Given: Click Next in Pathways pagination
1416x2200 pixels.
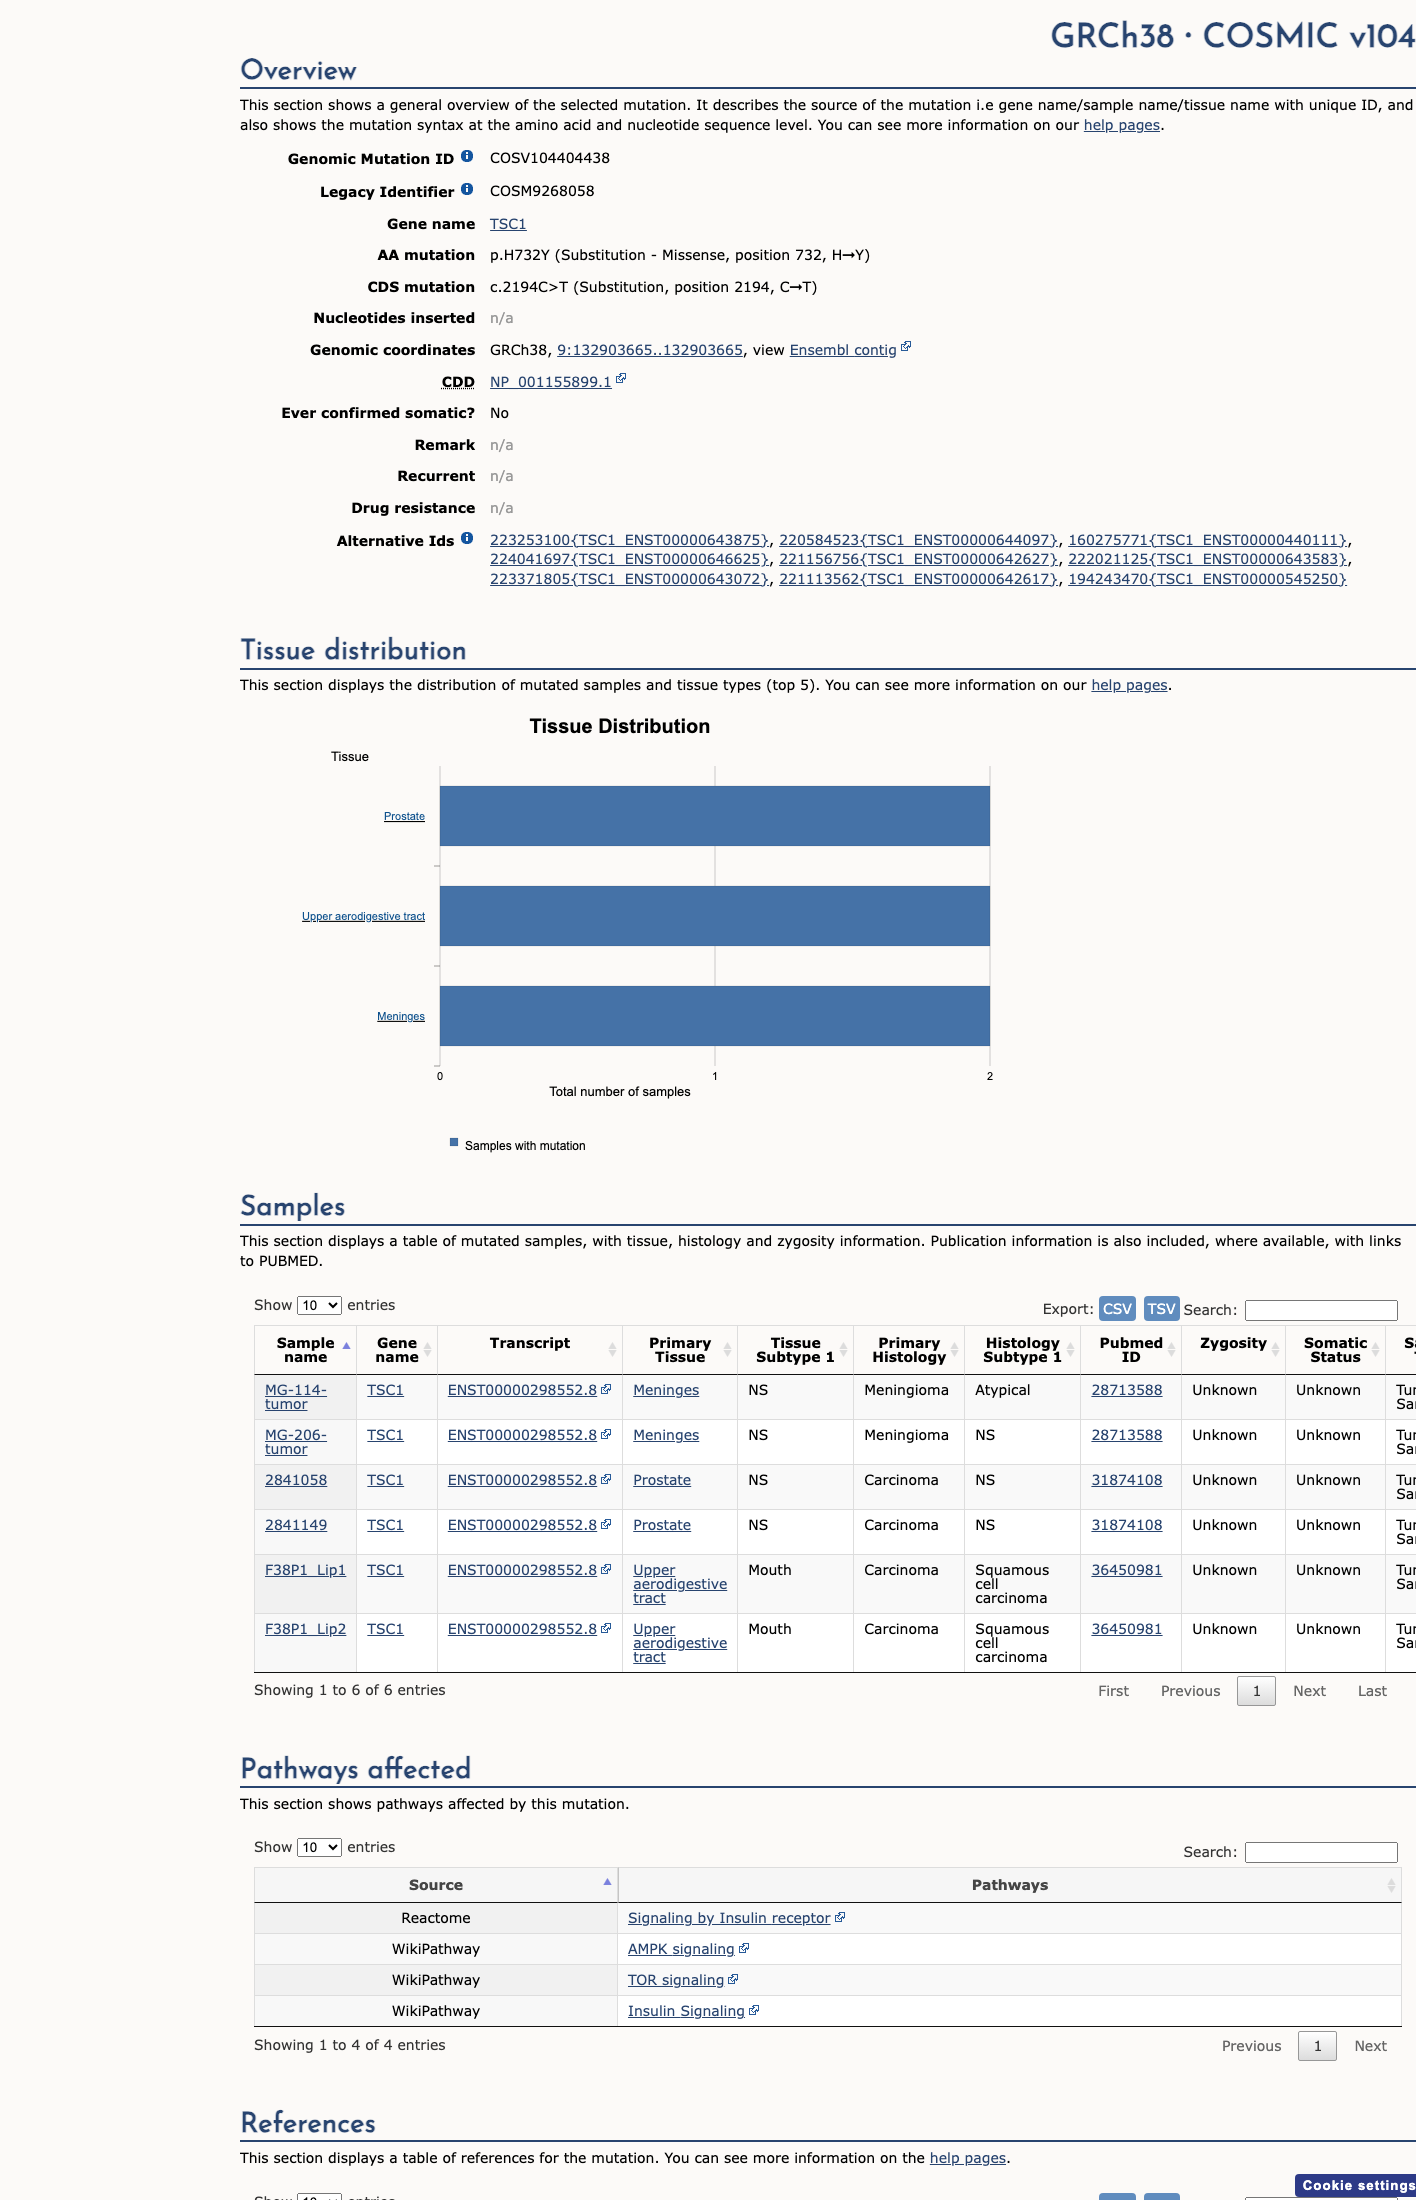Looking at the screenshot, I should (x=1370, y=2046).
